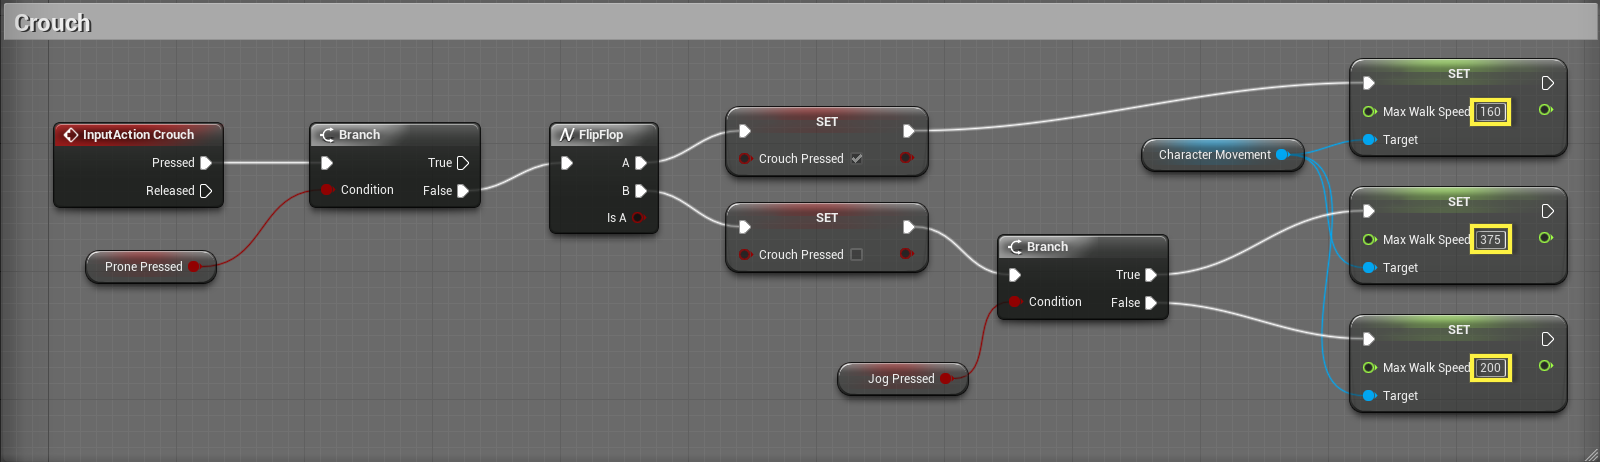This screenshot has height=462, width=1600.
Task: Click the input execution pin of the SET node wired to FlipFlop B
Action: pos(745,227)
